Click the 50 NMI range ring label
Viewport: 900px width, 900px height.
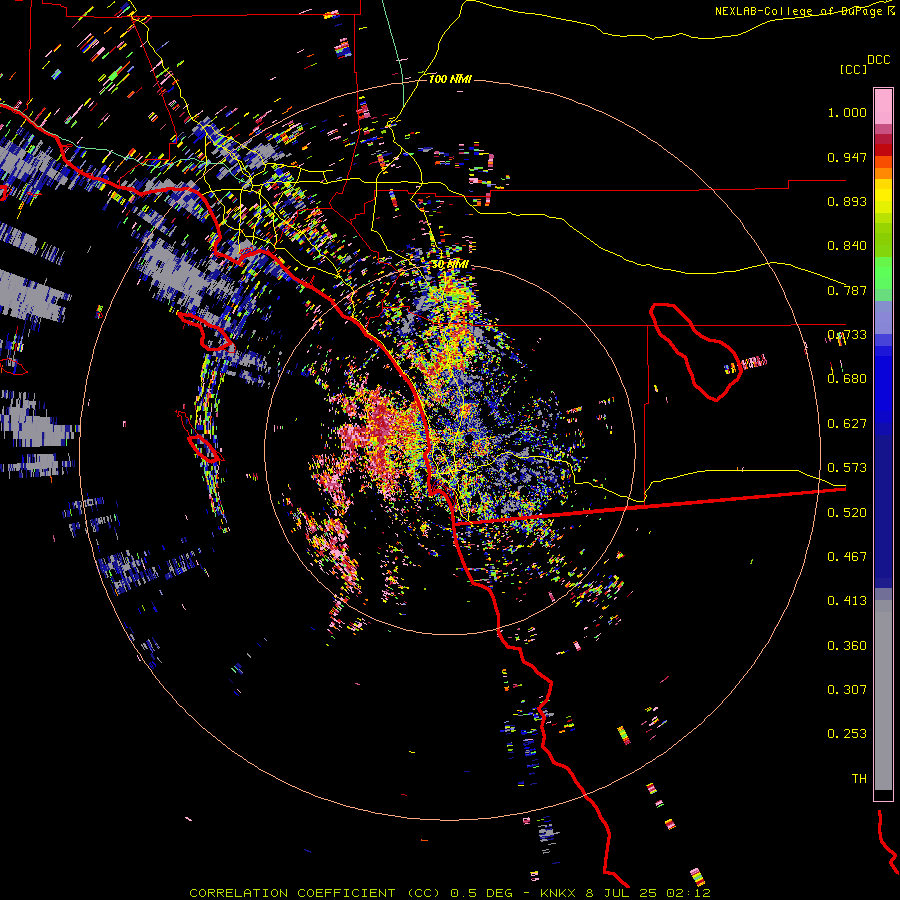coord(450,265)
